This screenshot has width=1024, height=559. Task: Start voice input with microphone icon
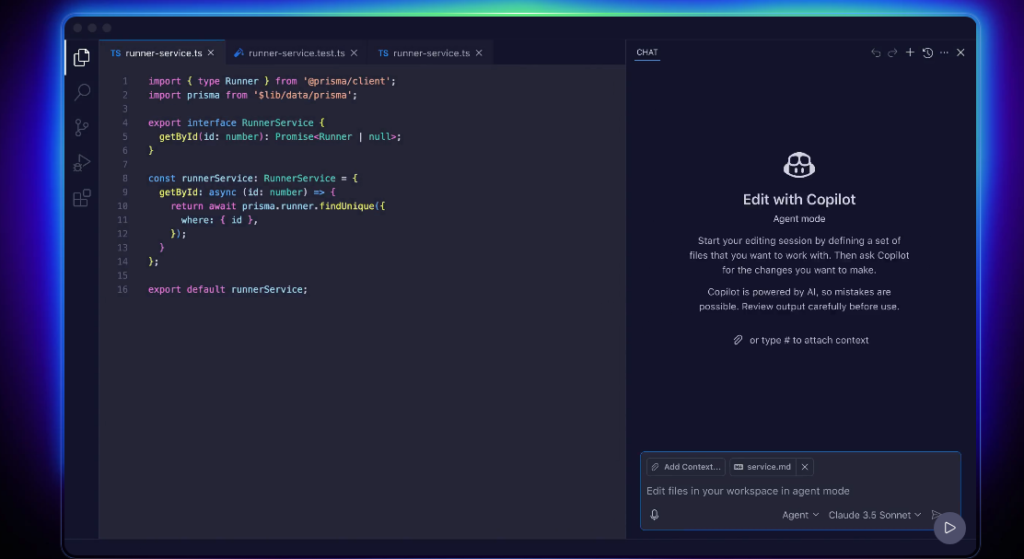click(654, 515)
